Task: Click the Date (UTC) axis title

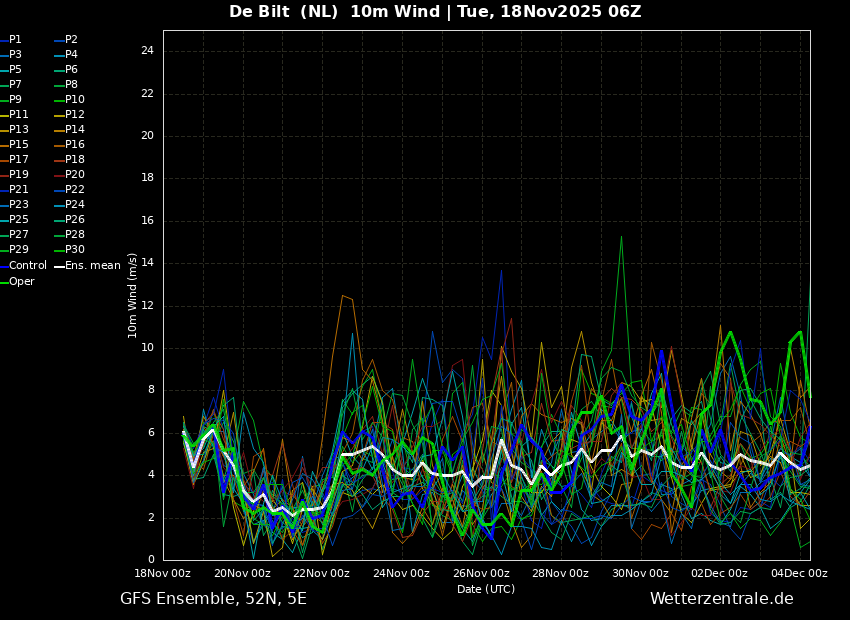Action: [x=486, y=589]
